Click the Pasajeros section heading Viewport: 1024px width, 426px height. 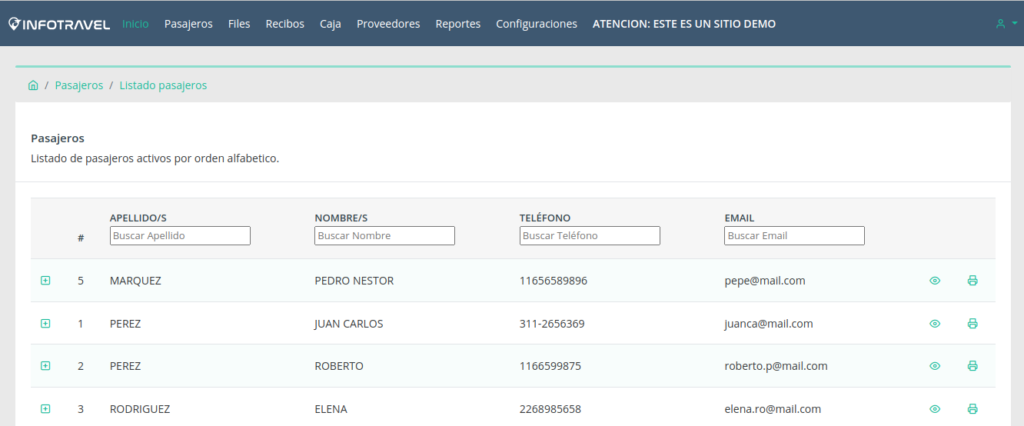57,139
